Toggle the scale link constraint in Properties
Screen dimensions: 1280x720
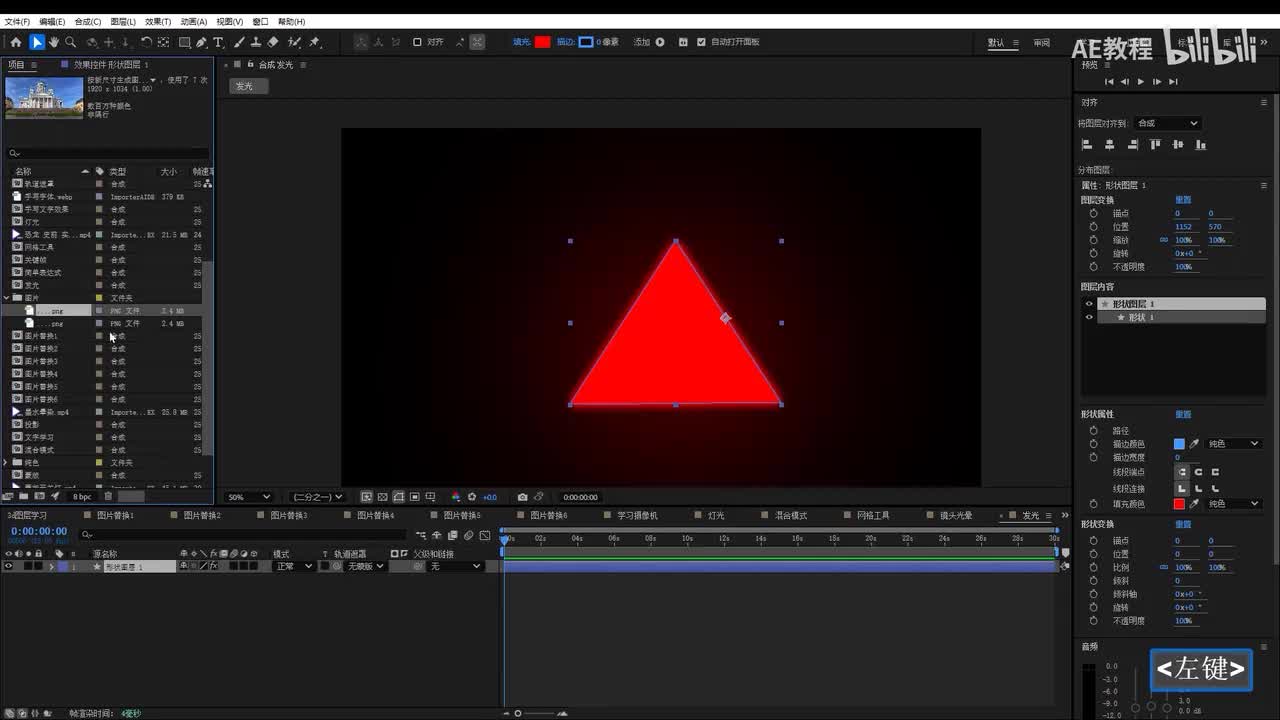1164,240
